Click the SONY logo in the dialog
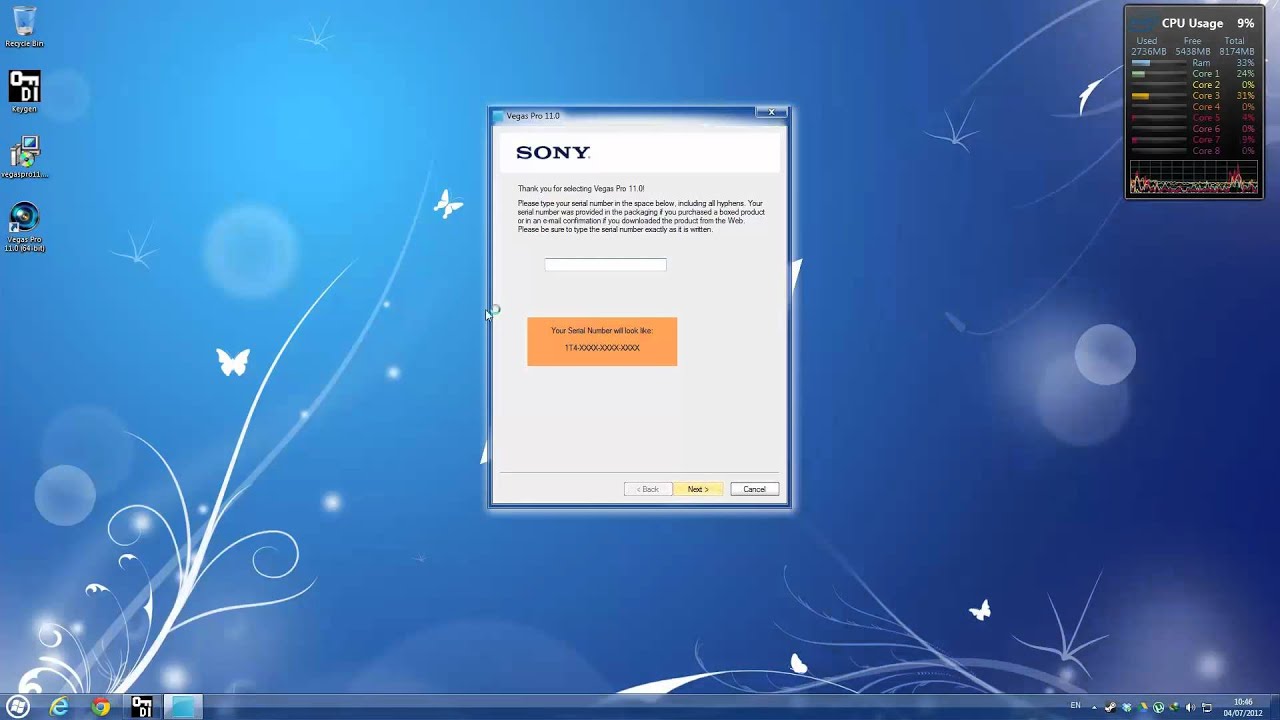Image resolution: width=1280 pixels, height=720 pixels. 553,153
